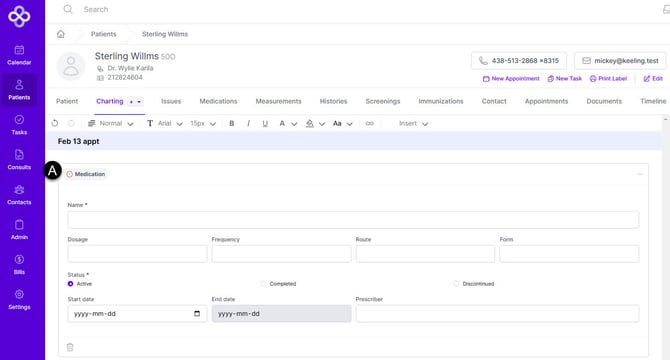Viewport: 670px width, 360px height.
Task: Undo the last edit in the toolbar
Action: [55, 123]
